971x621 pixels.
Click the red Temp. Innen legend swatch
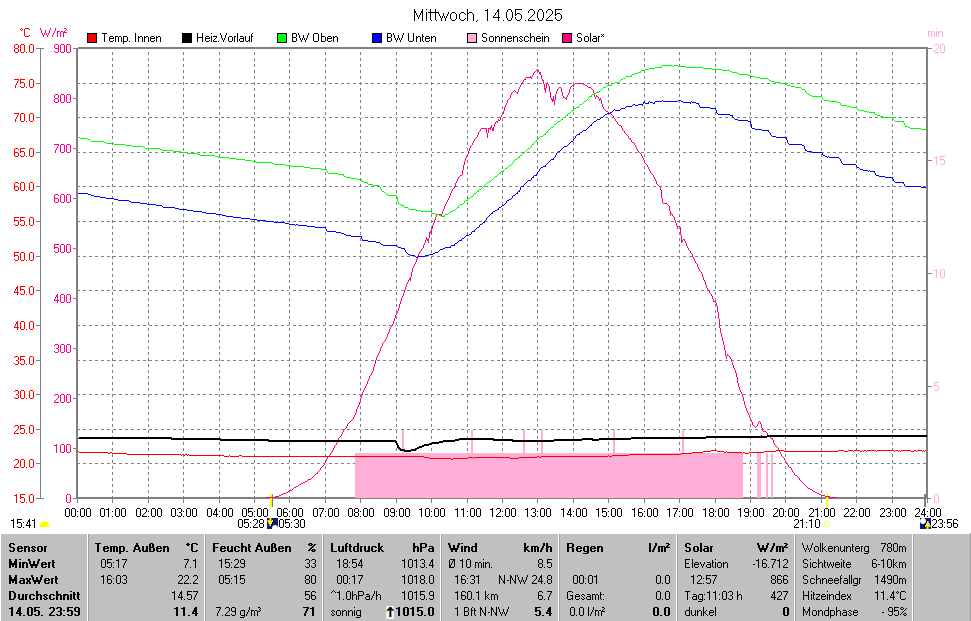(92, 38)
